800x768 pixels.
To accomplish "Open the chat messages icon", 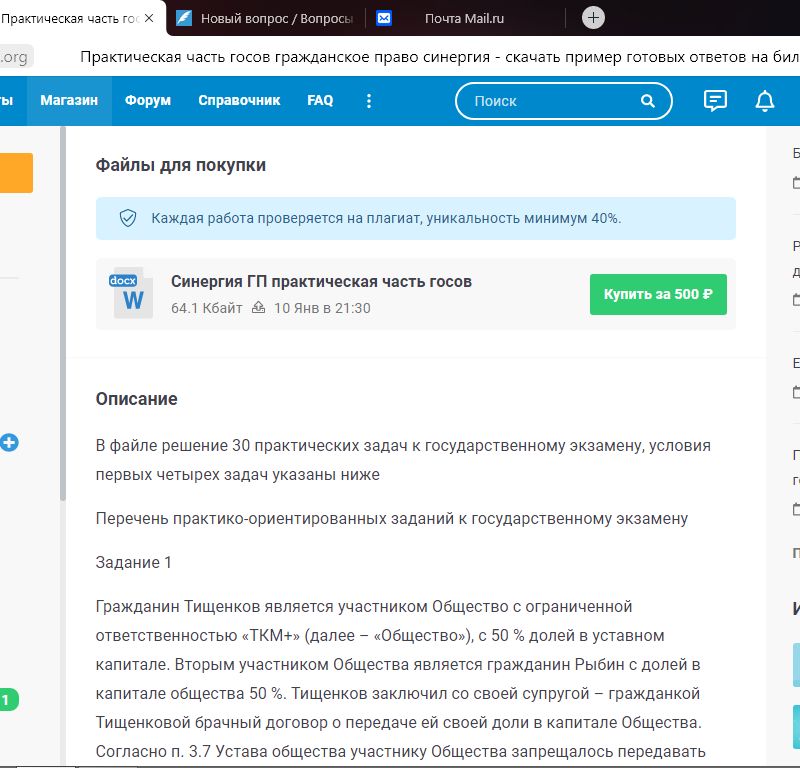I will pyautogui.click(x=714, y=101).
